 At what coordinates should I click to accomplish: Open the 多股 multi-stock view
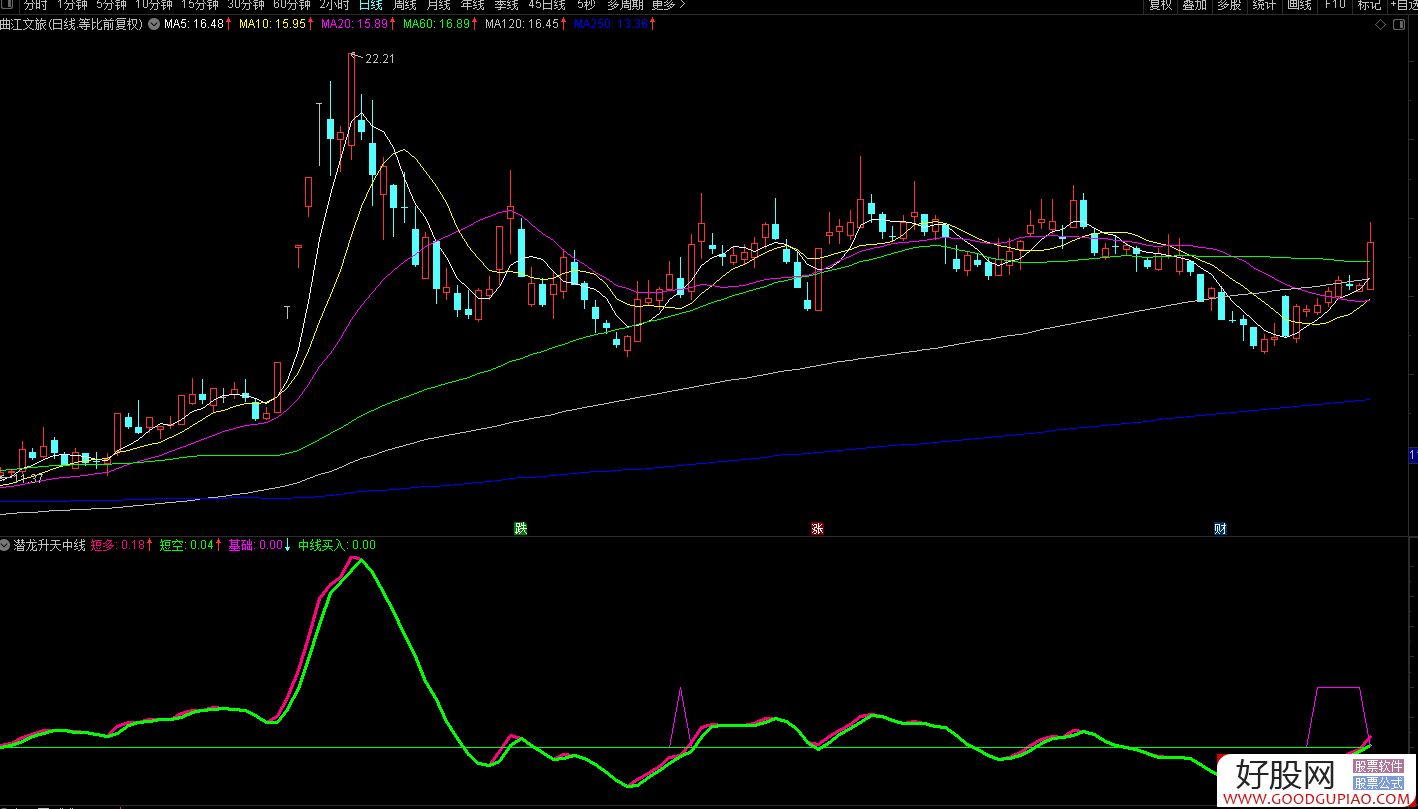[1229, 5]
